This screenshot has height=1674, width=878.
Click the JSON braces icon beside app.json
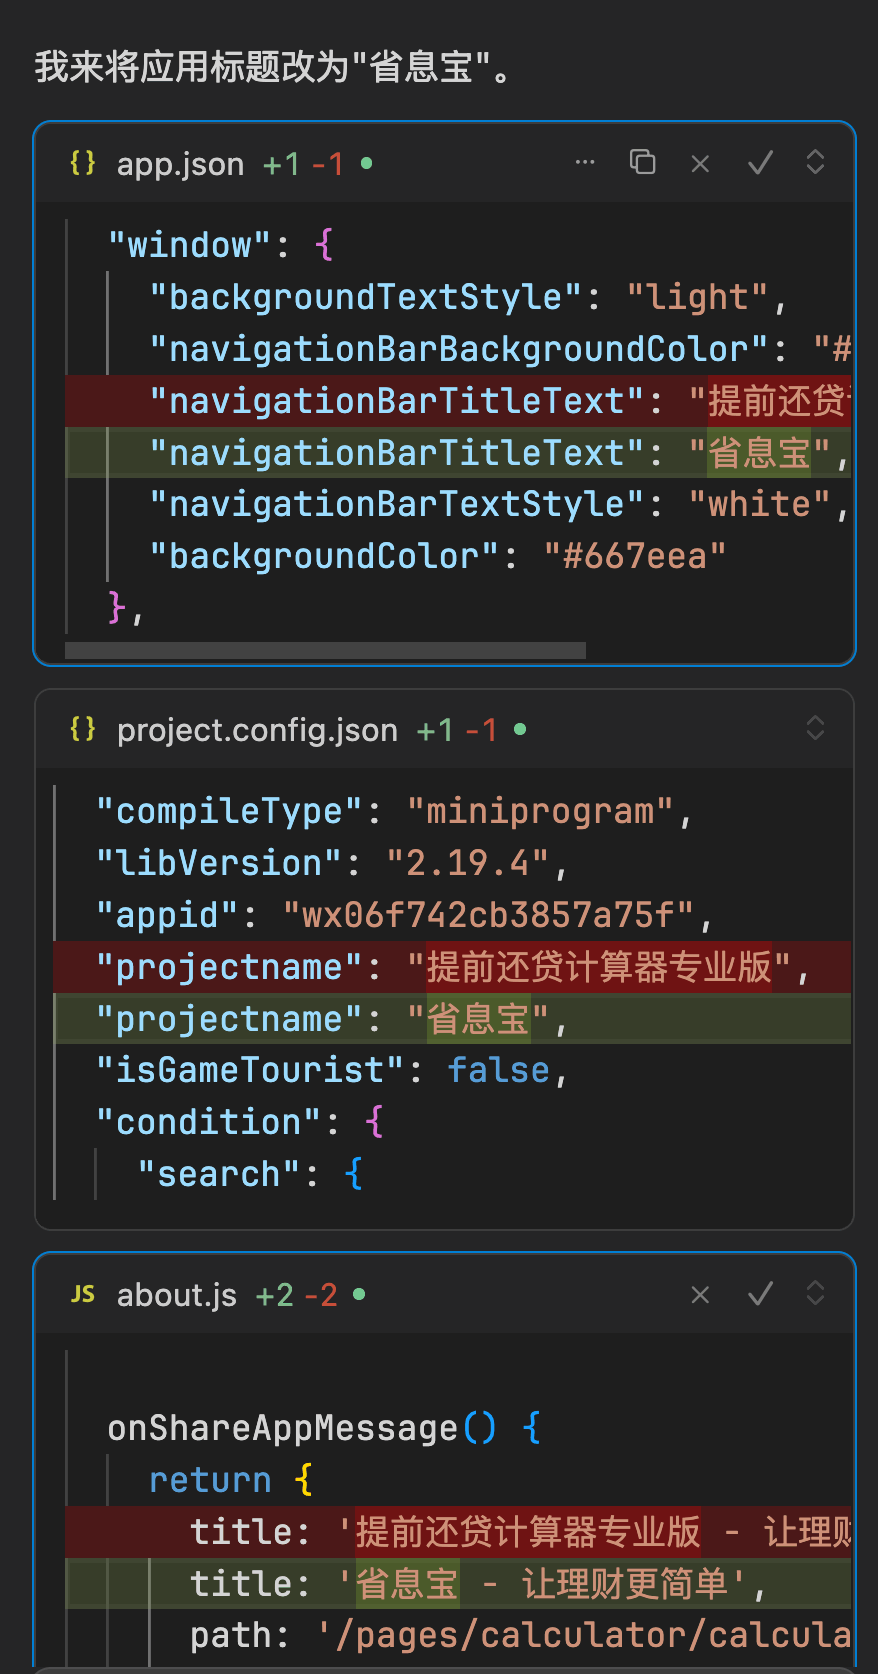click(83, 163)
